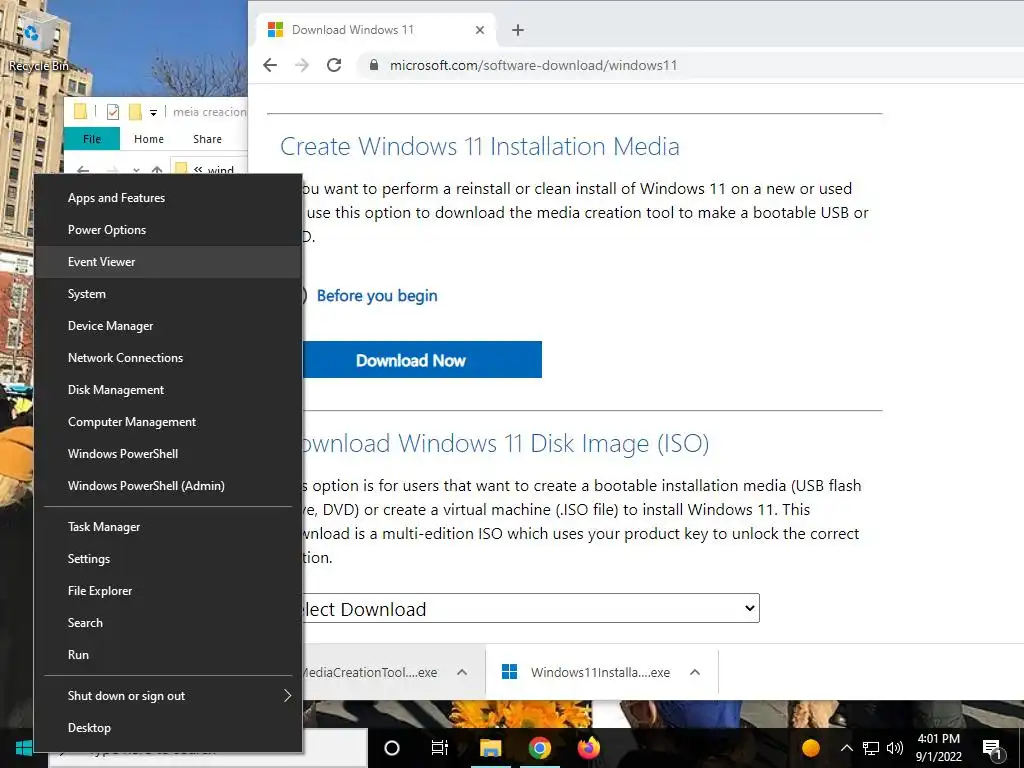Click the new folder icon in Explorer title bar
1024x768 pixels.
135,112
